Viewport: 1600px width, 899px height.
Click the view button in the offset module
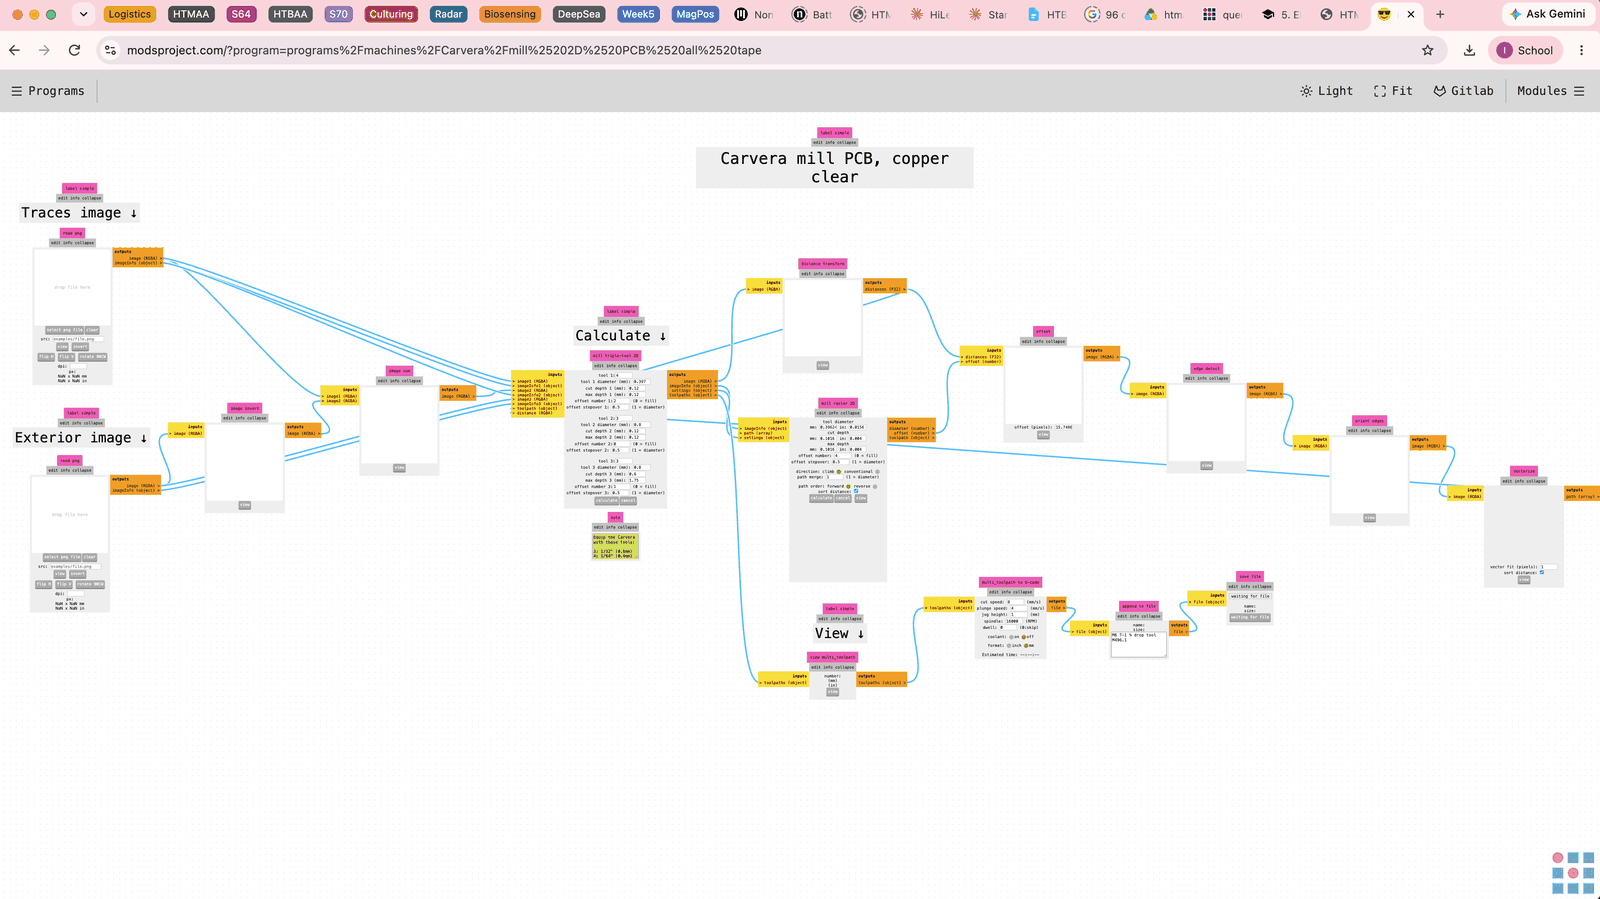(1043, 435)
